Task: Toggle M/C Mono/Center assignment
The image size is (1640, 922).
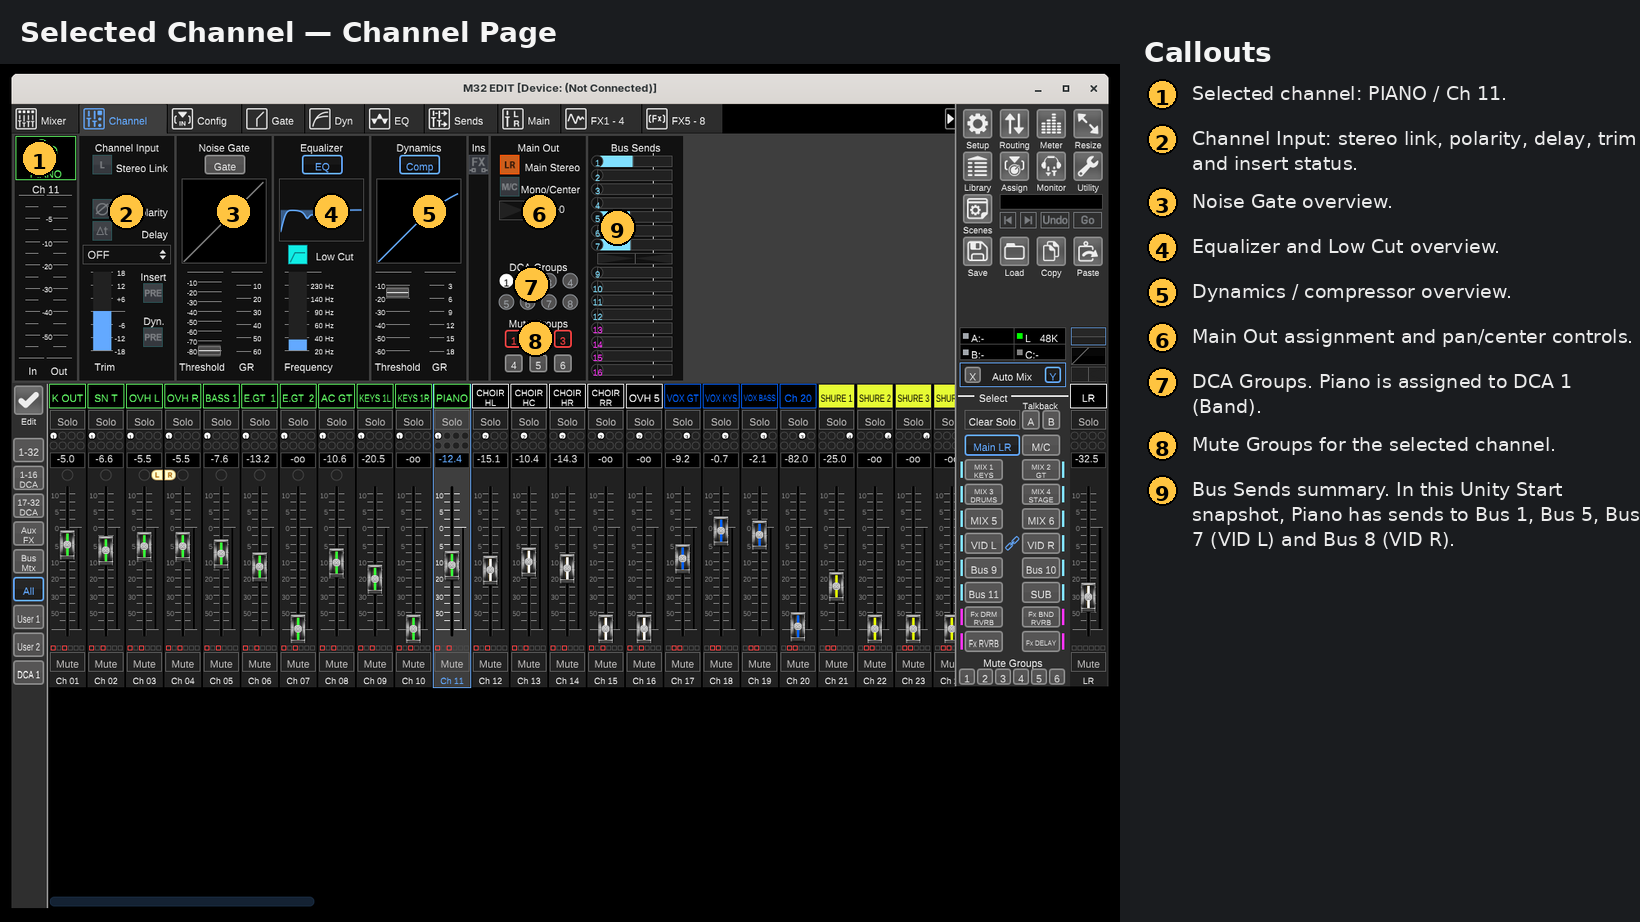Action: (x=510, y=187)
